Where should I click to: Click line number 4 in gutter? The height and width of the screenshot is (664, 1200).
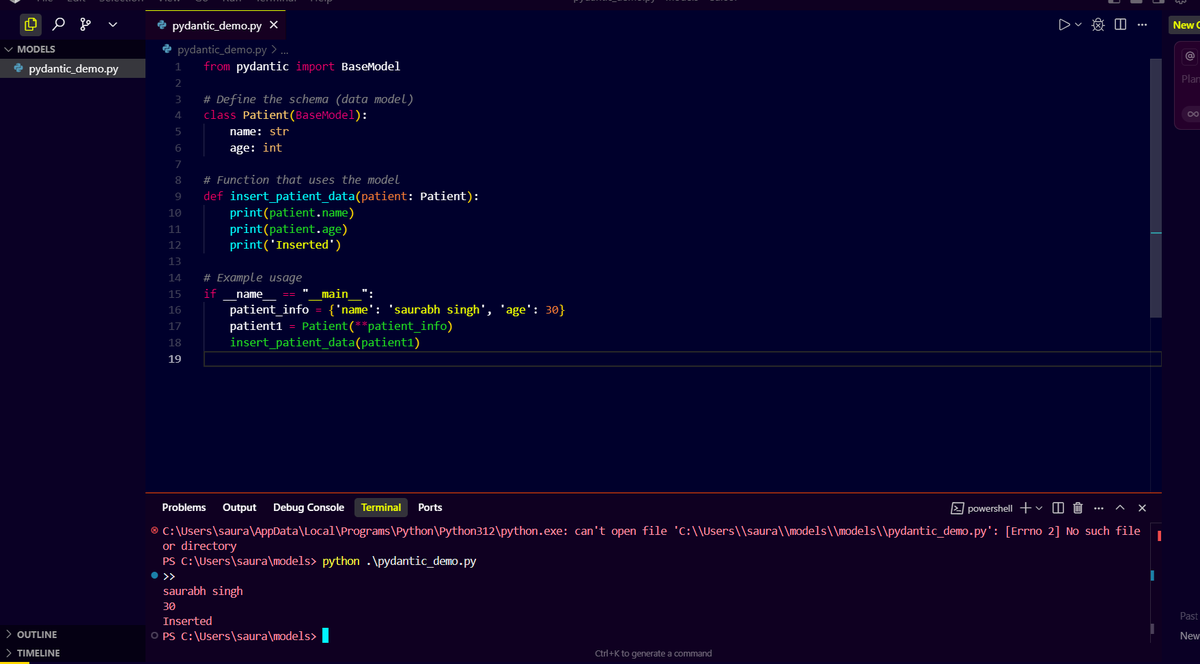coord(176,115)
